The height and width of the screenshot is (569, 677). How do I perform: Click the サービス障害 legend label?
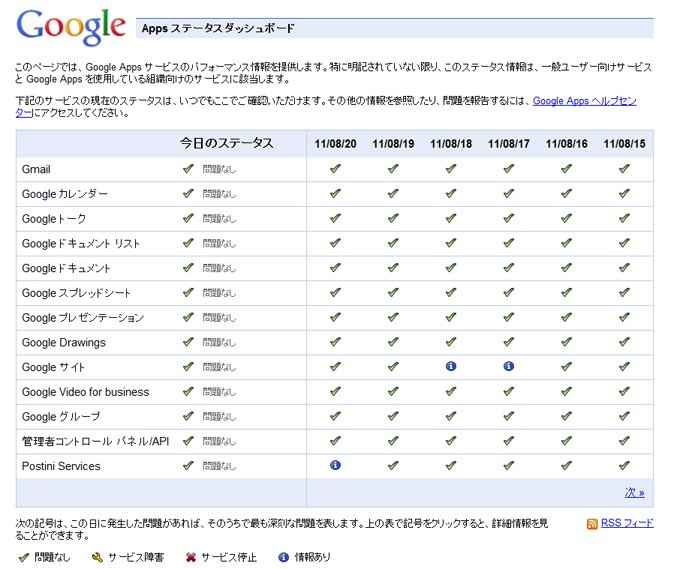coord(136,557)
